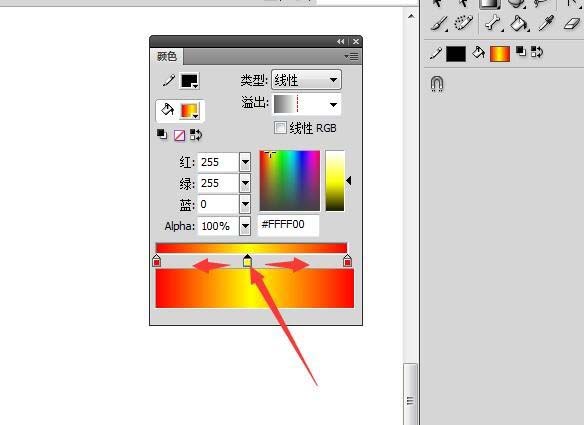Click the toolbox fill bucket icon
The image size is (584, 425).
tap(478, 53)
